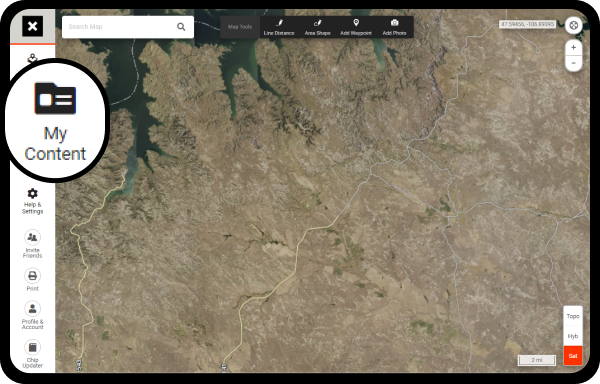The width and height of the screenshot is (600, 384).
Task: Zoom out with the minus button
Action: click(x=573, y=63)
